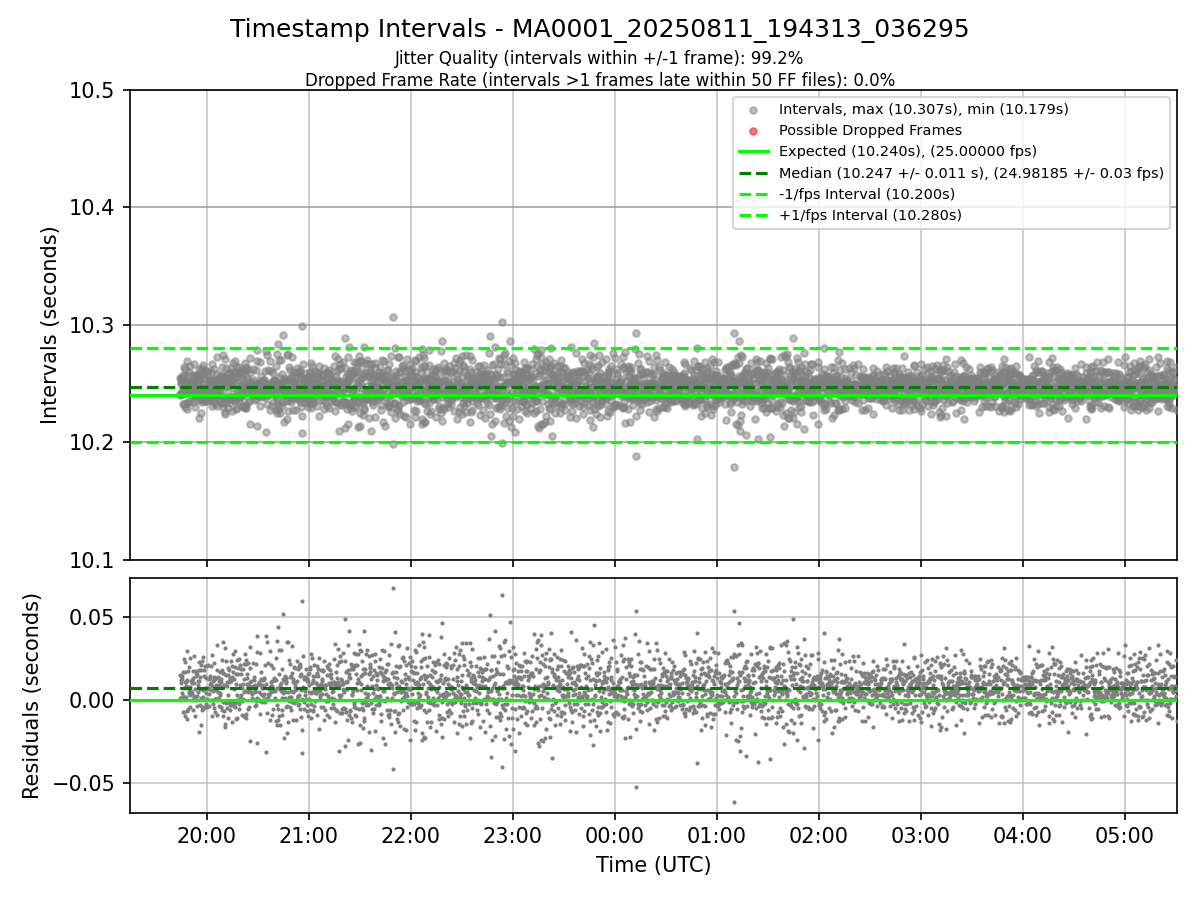
Task: Select legend entry 'Possible Dropped Frames'
Action: pos(870,130)
